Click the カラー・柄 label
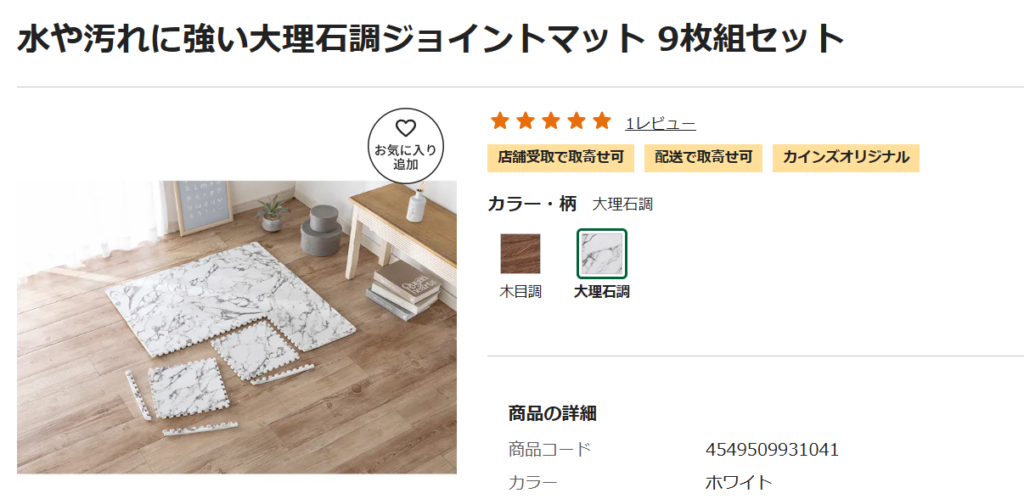Screen dimensions: 1024x499 click(x=532, y=204)
